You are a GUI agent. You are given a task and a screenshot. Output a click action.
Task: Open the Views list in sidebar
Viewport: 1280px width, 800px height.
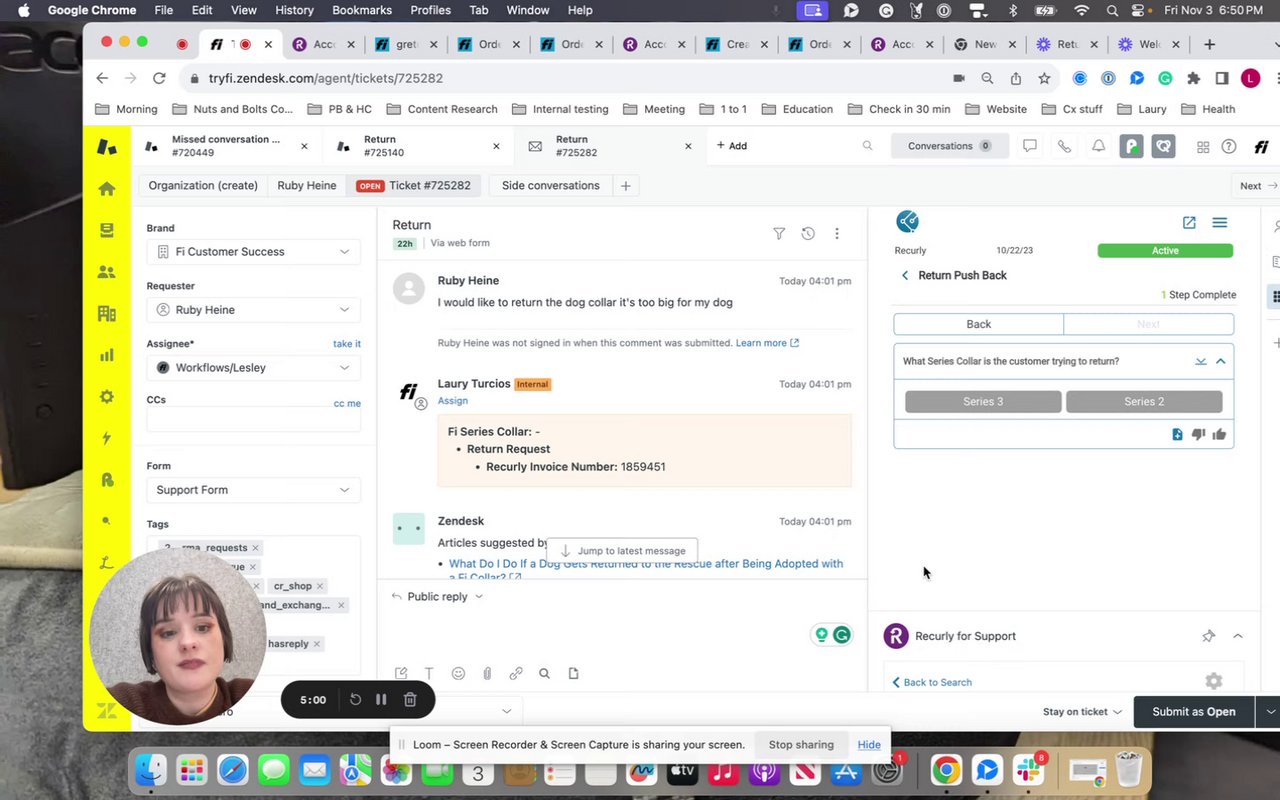point(107,230)
